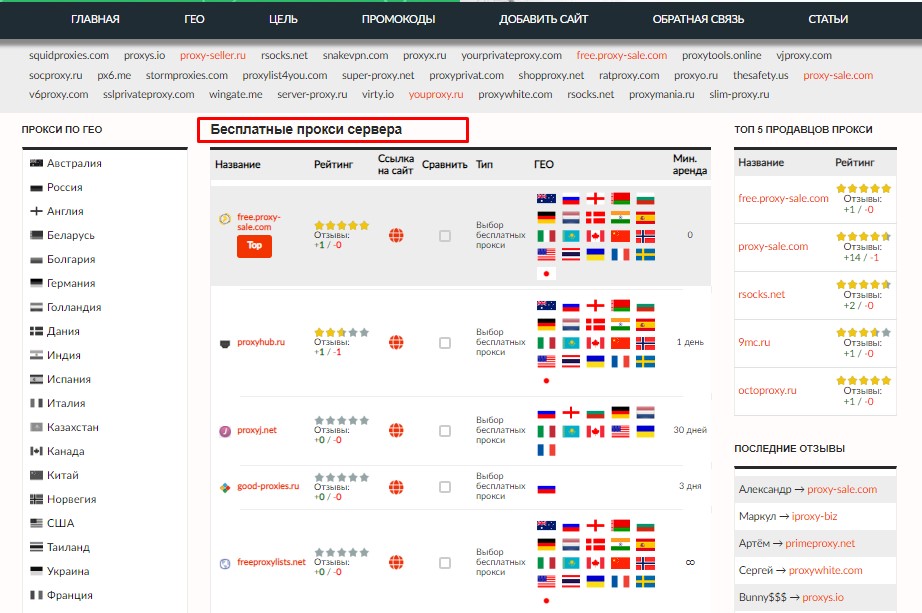
Task: Open 9mc.ru in top 5 sellers
Action: pyautogui.click(x=754, y=342)
